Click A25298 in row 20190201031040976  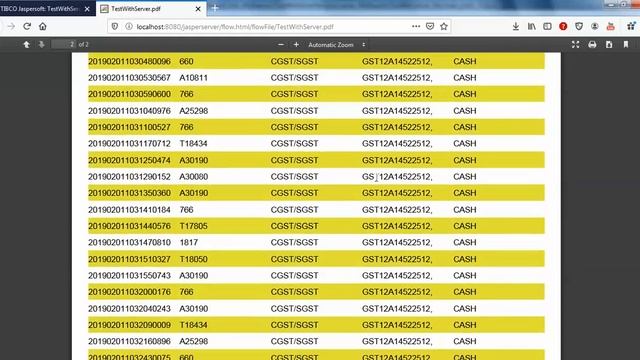click(193, 111)
